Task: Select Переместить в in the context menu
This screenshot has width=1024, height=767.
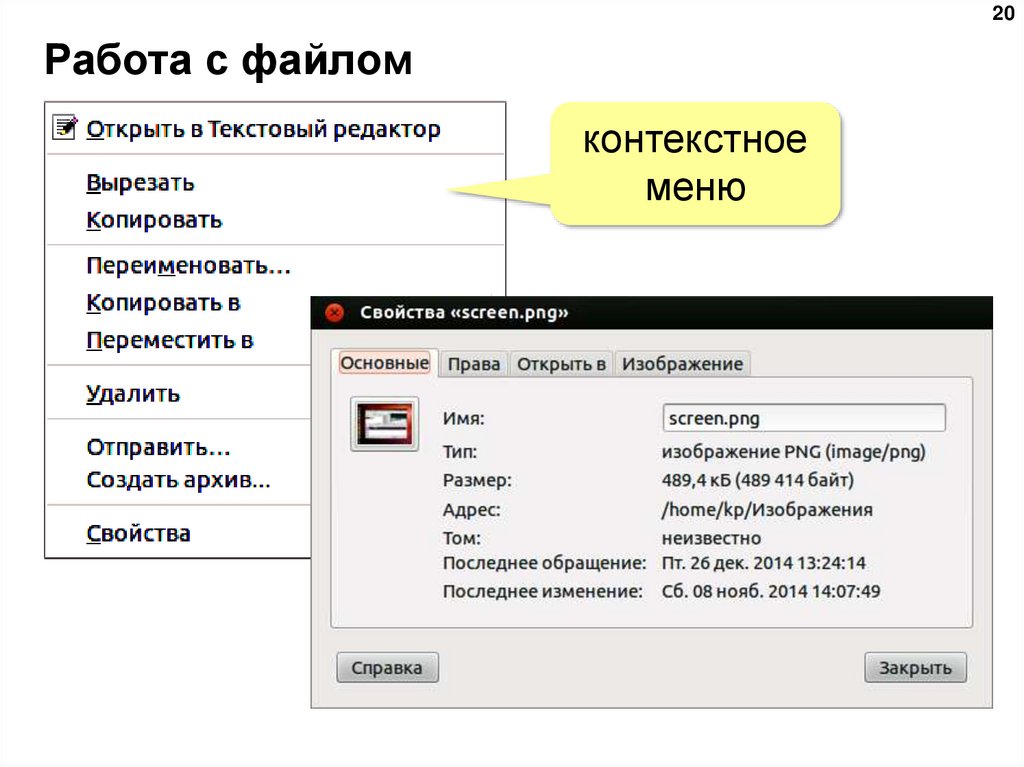Action: (171, 339)
